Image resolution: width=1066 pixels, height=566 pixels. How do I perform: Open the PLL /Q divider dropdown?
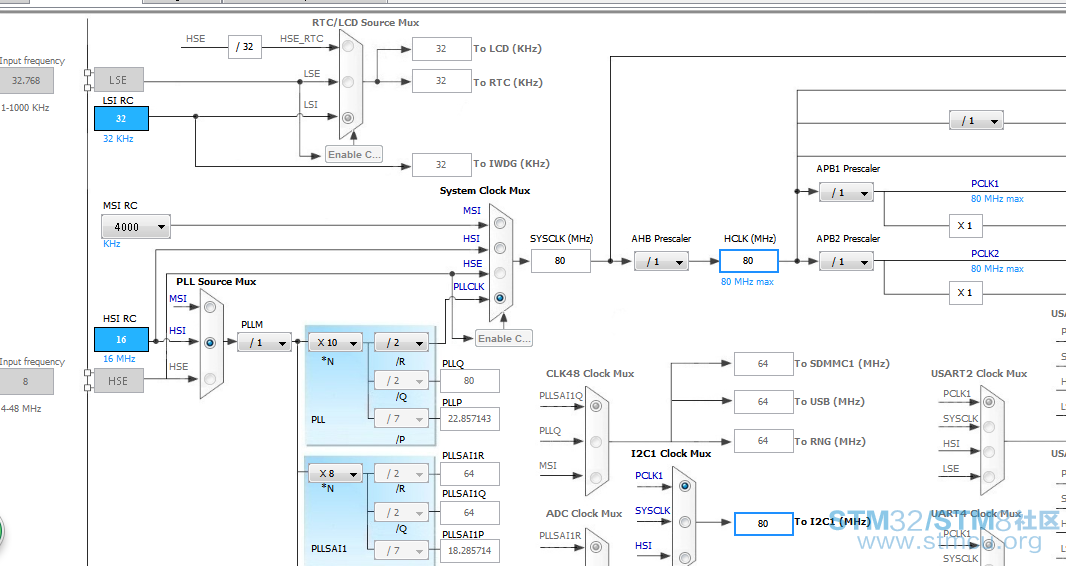click(401, 381)
